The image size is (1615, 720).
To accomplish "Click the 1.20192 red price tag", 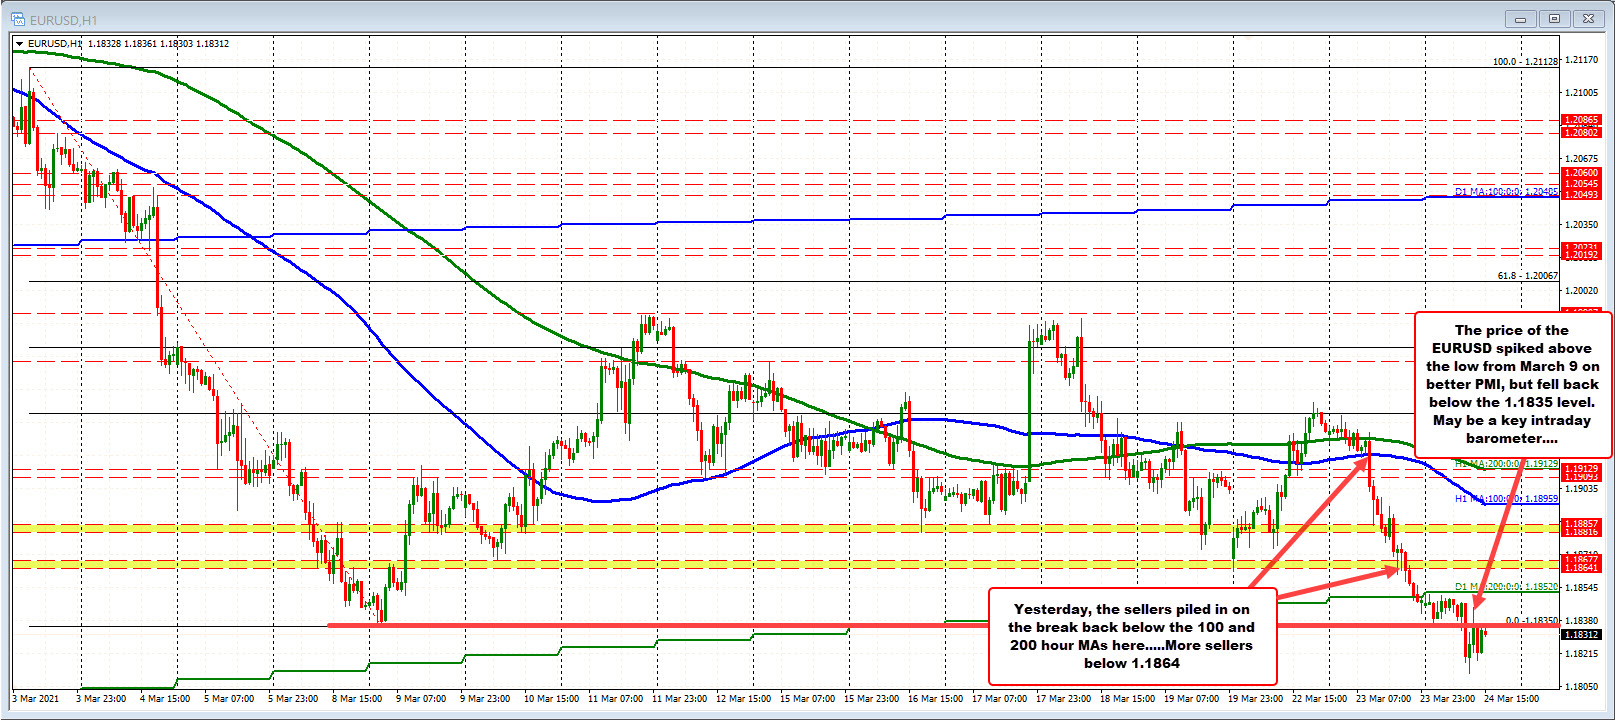I will click(x=1581, y=255).
